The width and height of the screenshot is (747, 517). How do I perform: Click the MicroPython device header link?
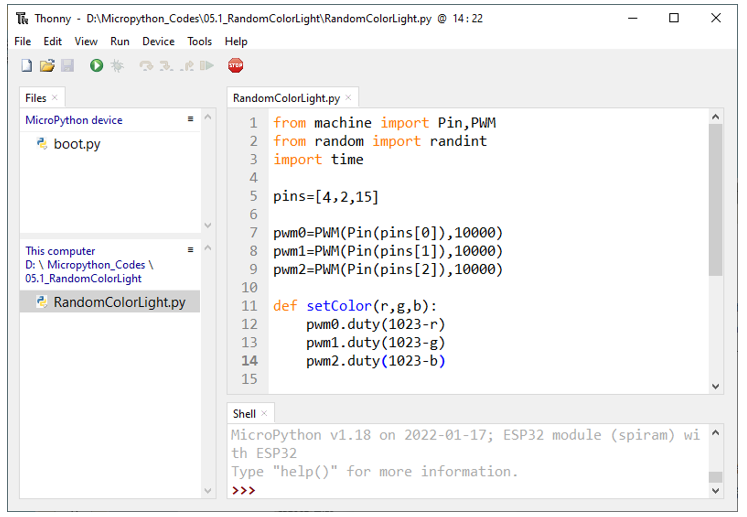[74, 120]
